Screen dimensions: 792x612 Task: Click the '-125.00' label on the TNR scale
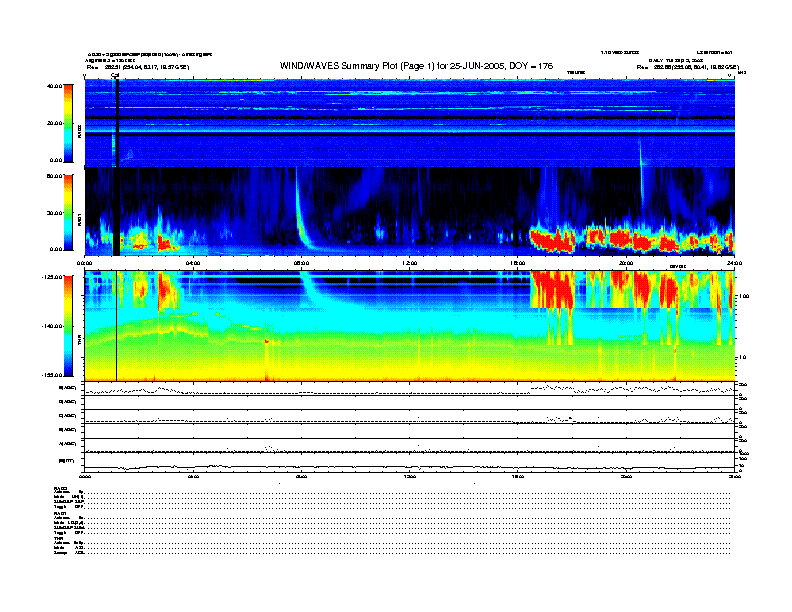52,277
